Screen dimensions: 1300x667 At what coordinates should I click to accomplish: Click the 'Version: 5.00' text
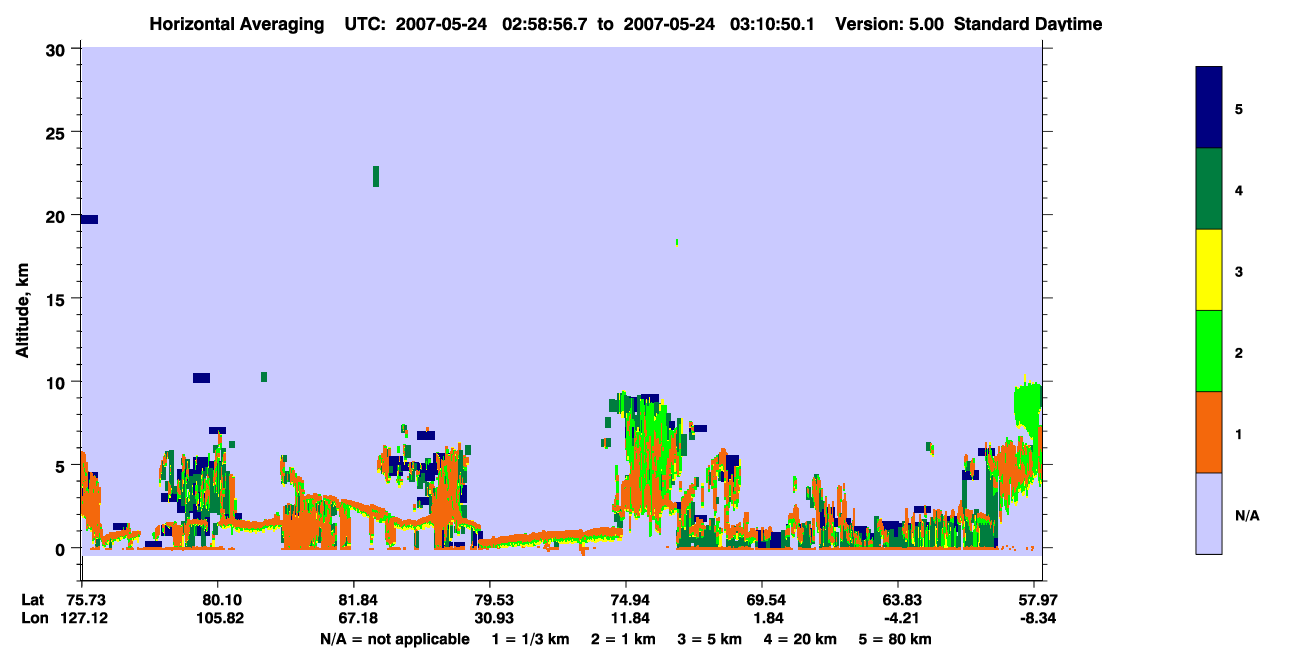pos(888,24)
